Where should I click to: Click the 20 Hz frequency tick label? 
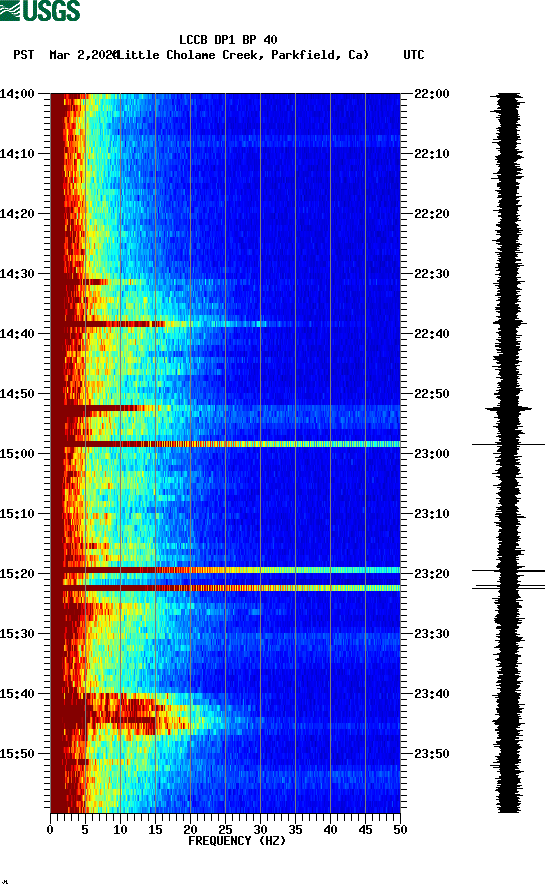pyautogui.click(x=190, y=830)
